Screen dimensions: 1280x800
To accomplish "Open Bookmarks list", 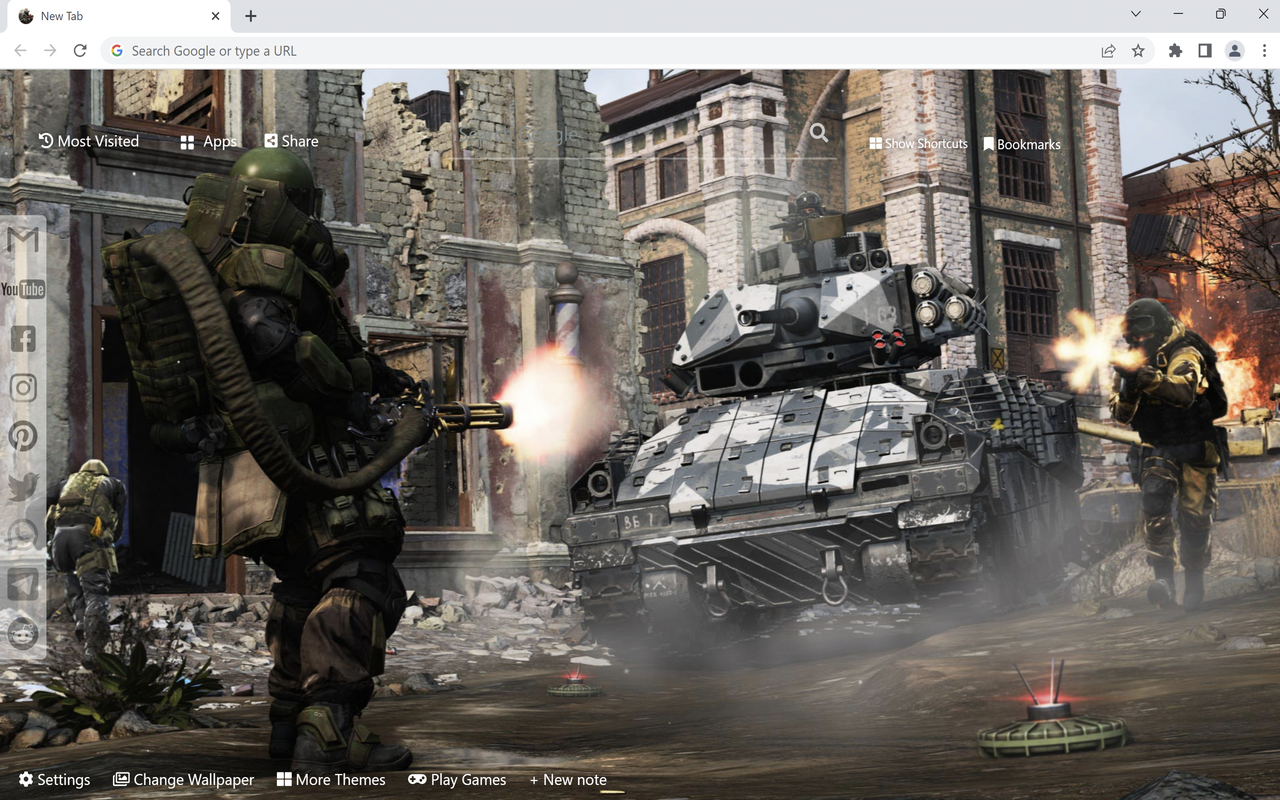I will click(1022, 144).
